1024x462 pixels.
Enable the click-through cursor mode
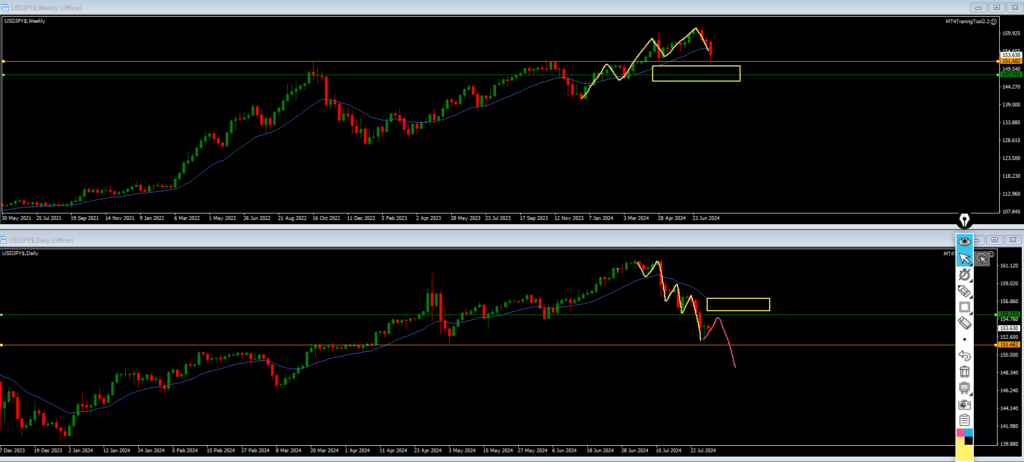[984, 259]
